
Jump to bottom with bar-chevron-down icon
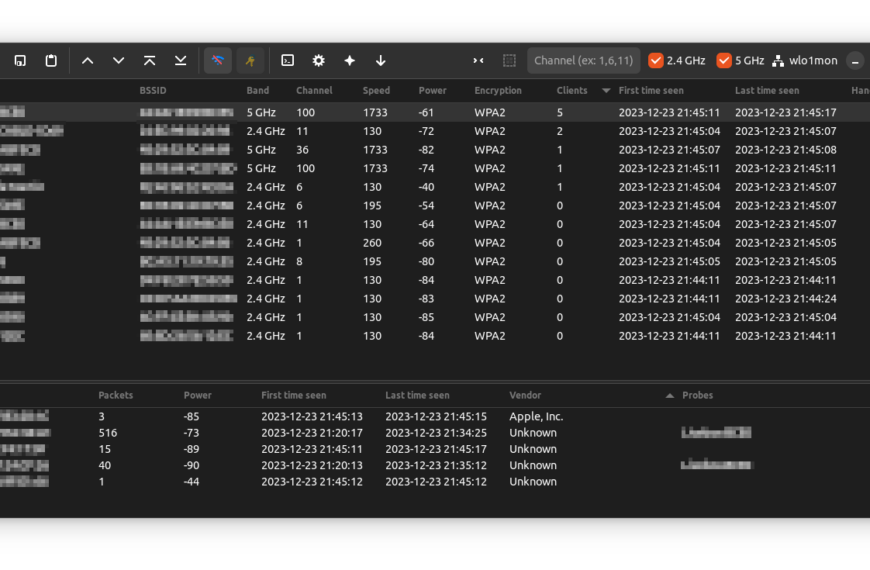tap(180, 60)
